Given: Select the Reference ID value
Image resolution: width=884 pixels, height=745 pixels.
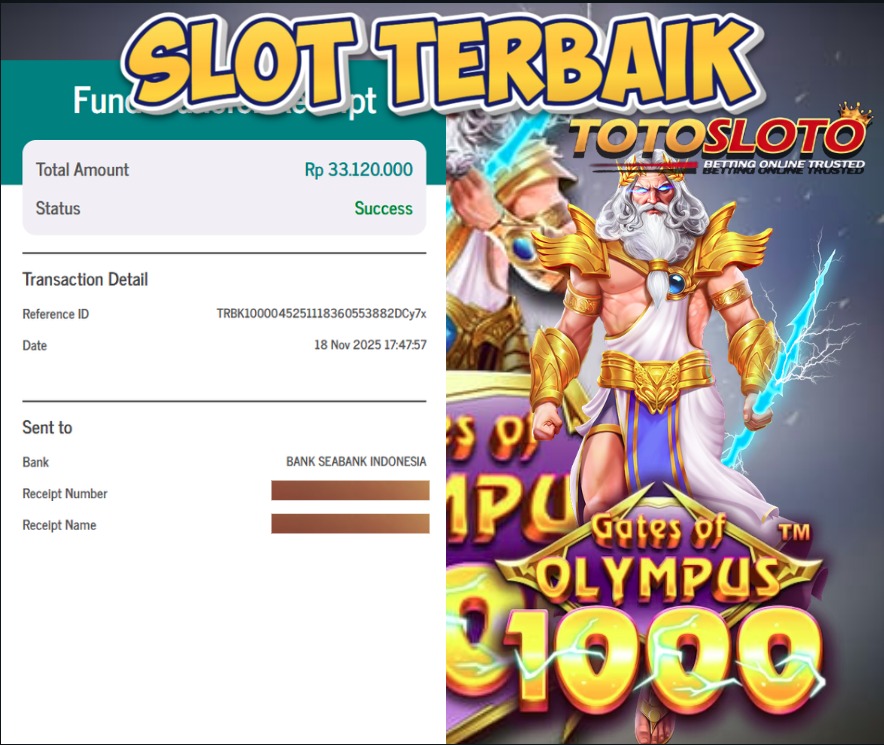Looking at the screenshot, I should click(x=321, y=313).
